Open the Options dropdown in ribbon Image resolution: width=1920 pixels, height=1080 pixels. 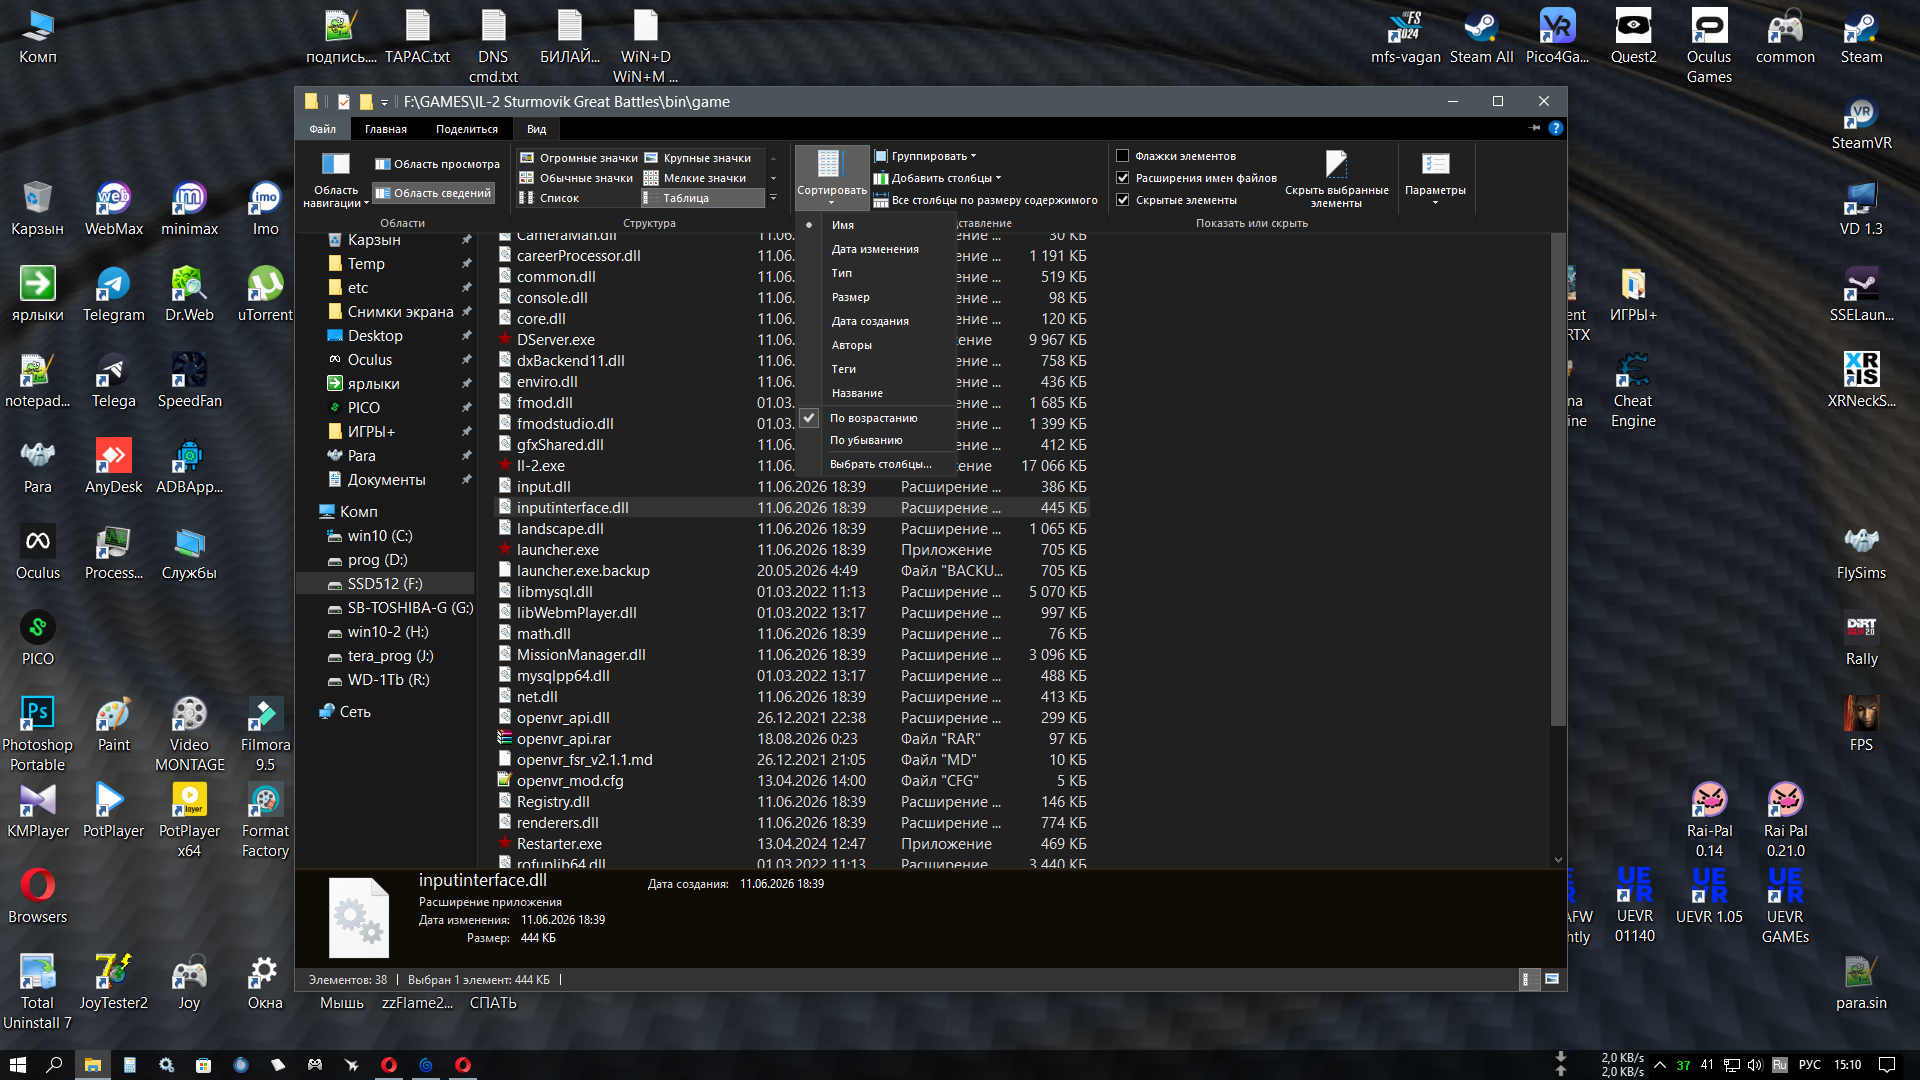coord(1435,179)
